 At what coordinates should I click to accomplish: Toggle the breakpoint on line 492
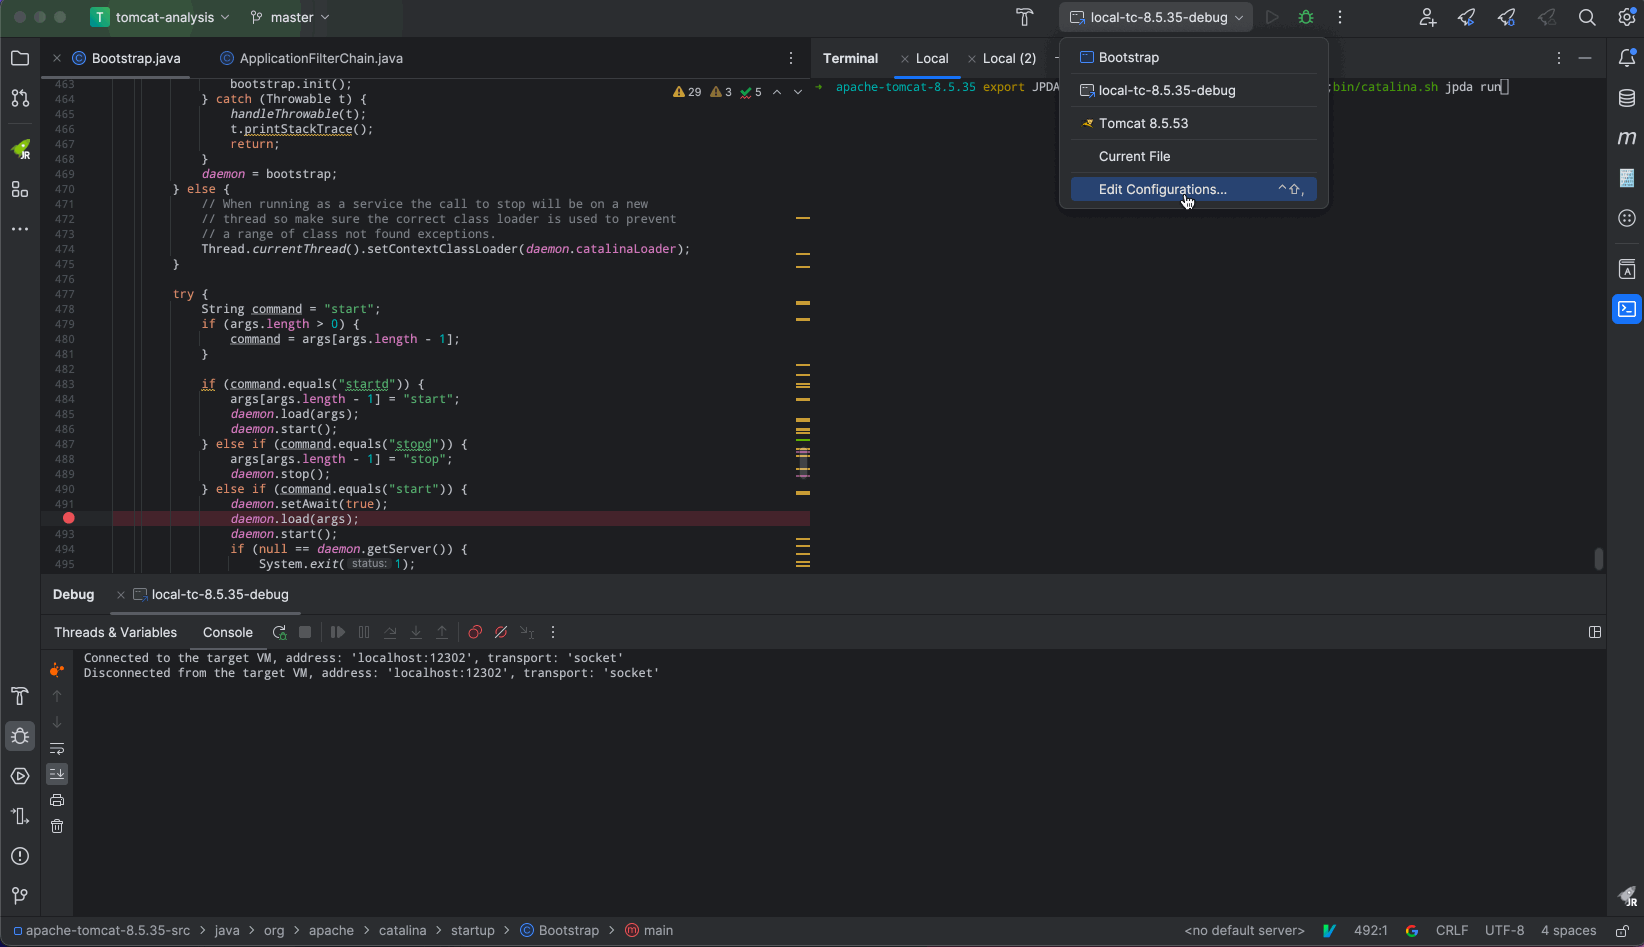[x=69, y=518]
